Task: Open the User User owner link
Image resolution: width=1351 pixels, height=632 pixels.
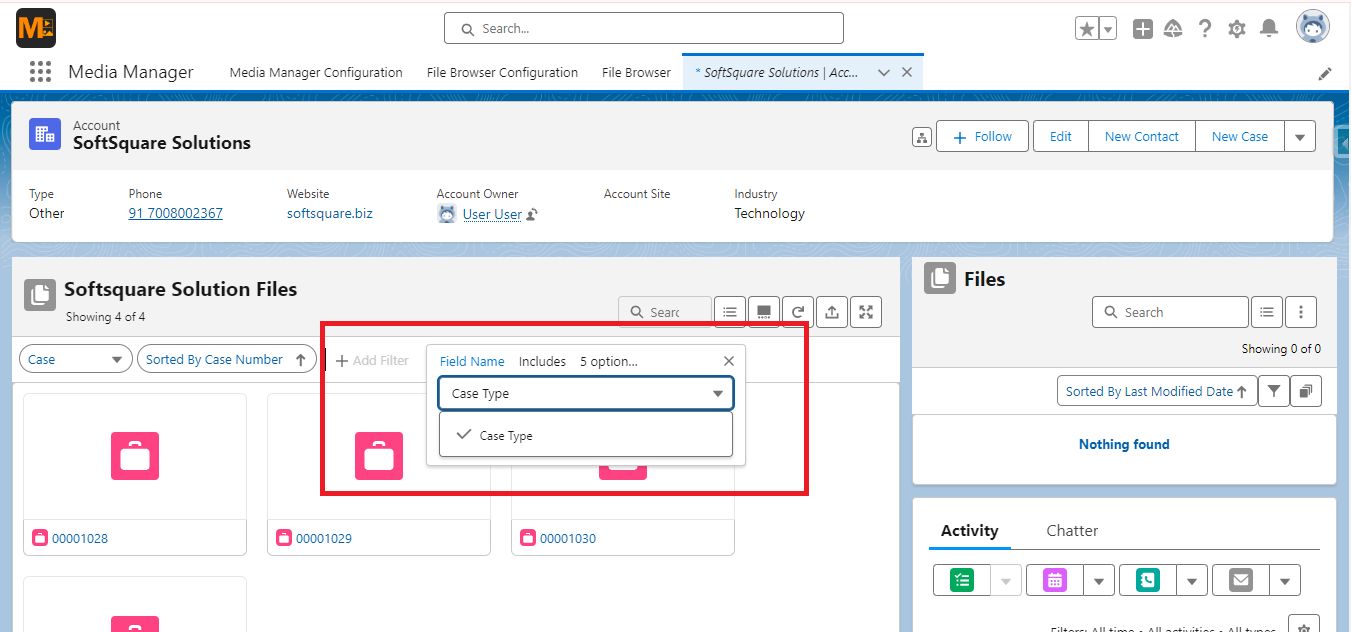Action: (492, 214)
